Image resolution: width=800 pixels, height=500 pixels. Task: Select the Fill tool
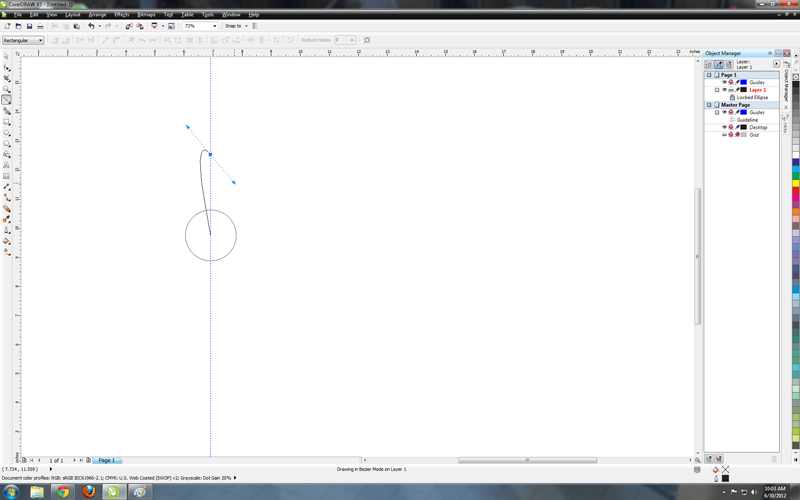click(7, 241)
